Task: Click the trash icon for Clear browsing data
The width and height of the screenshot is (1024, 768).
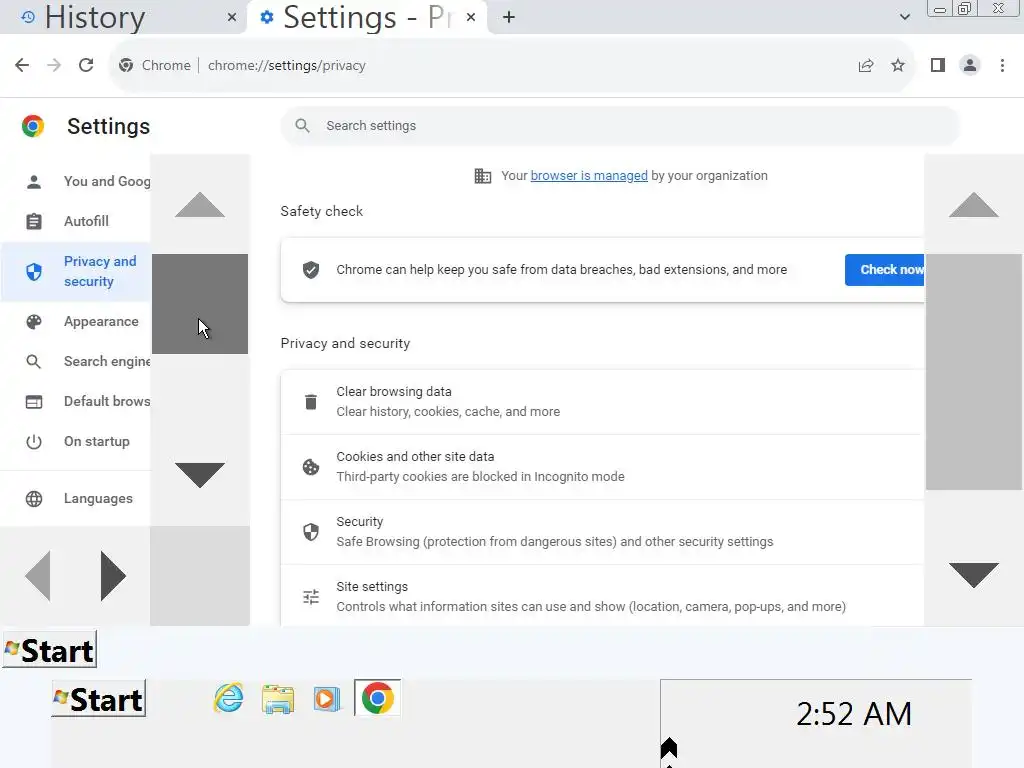Action: (x=311, y=402)
